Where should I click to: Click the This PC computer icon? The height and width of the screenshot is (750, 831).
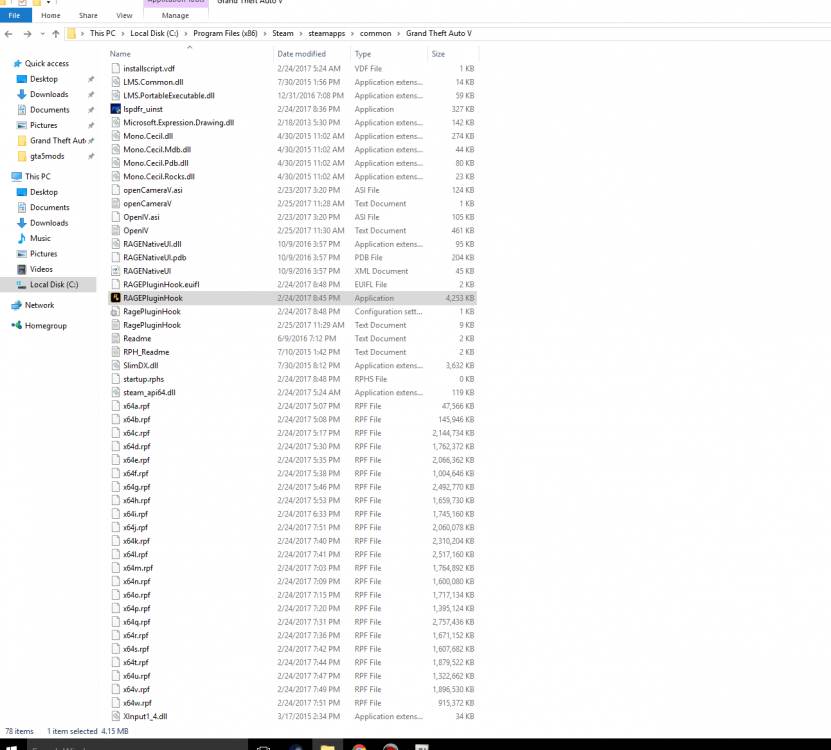click(17, 177)
